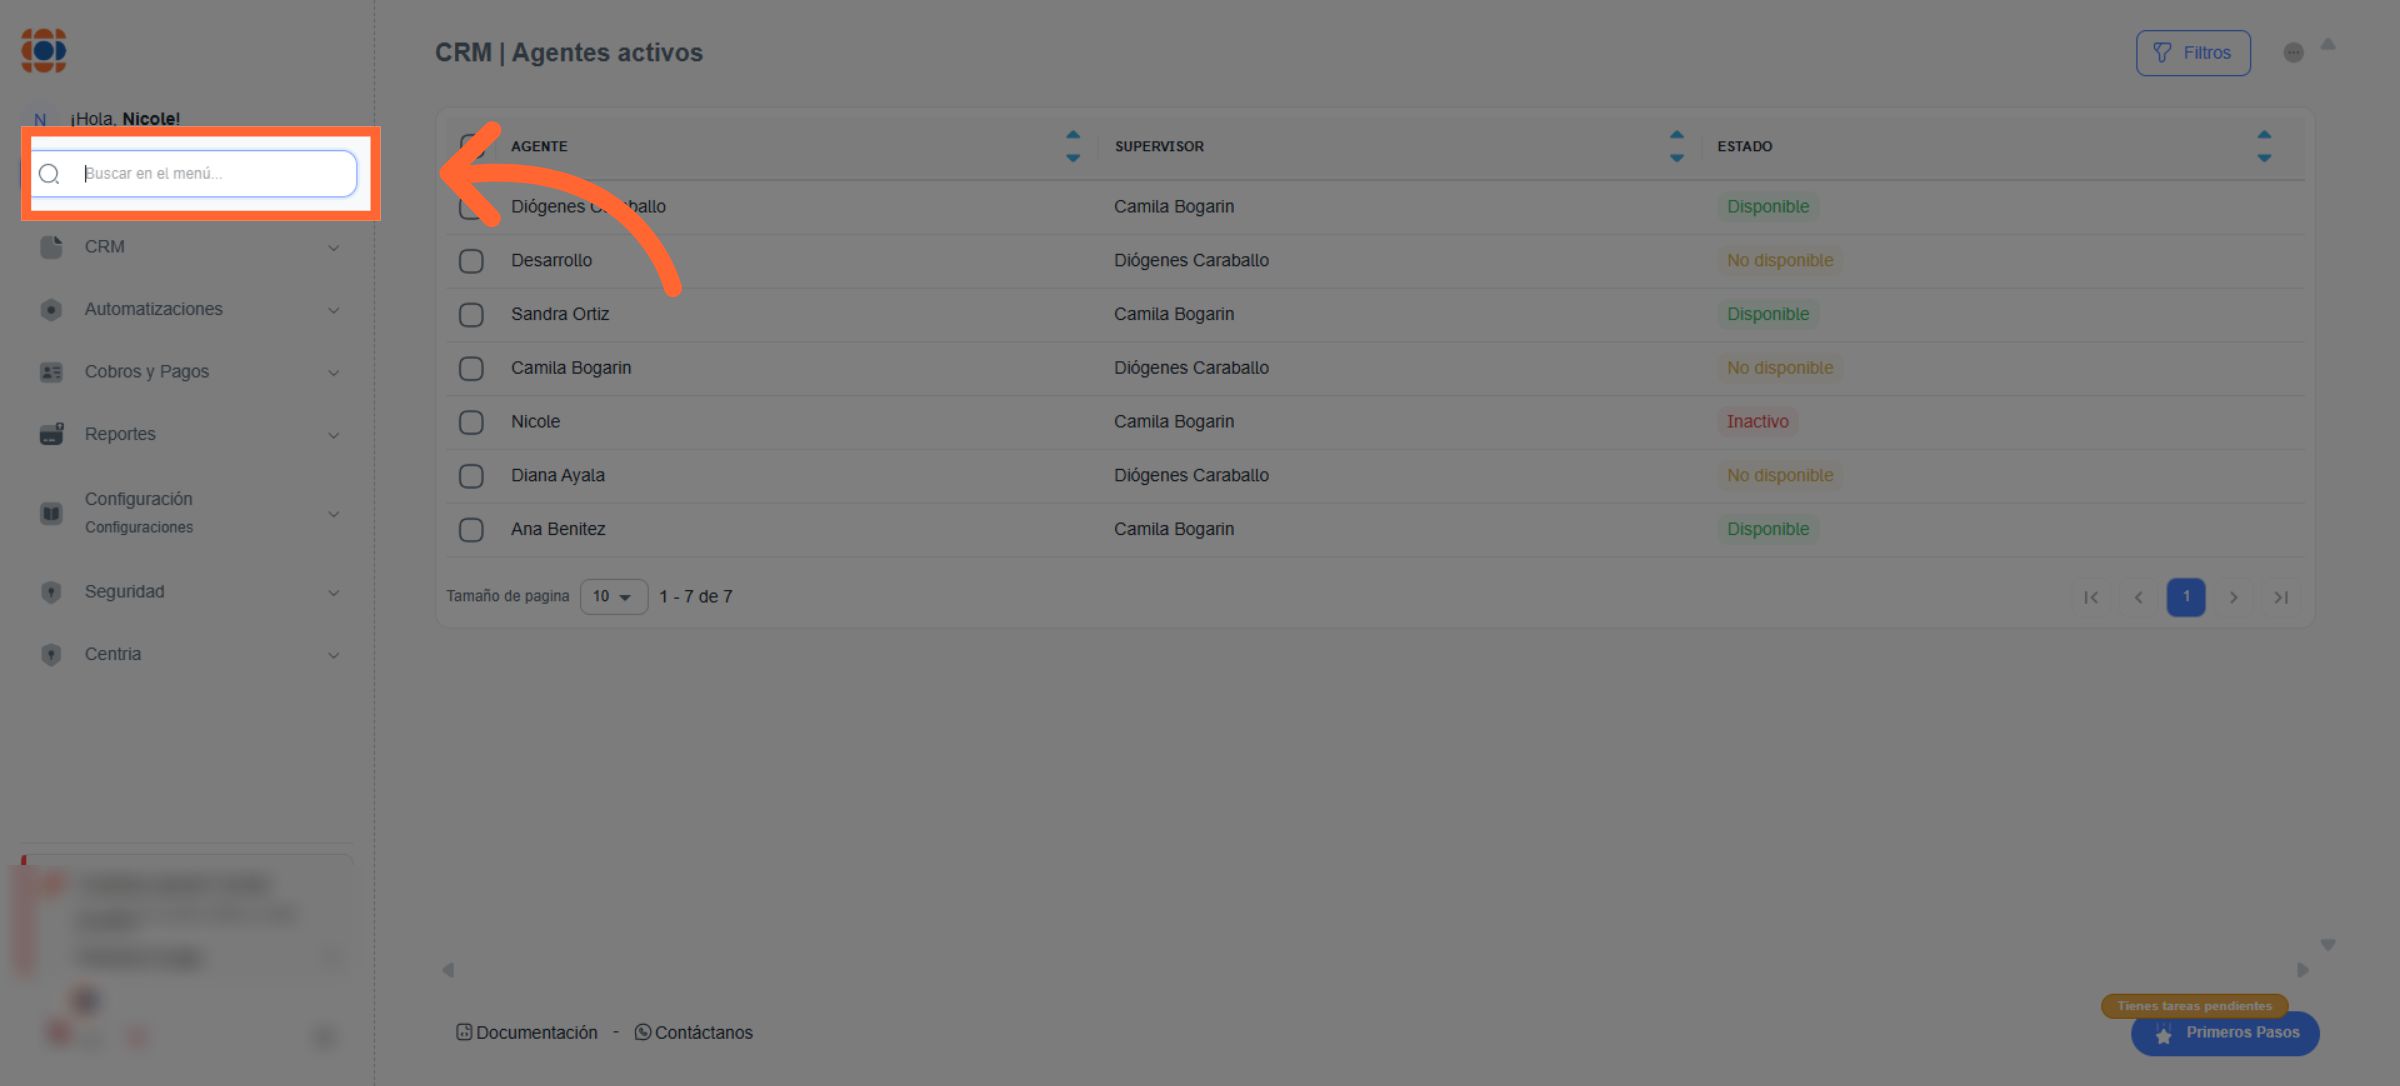2400x1086 pixels.
Task: Open the page size dropdown
Action: (x=613, y=597)
